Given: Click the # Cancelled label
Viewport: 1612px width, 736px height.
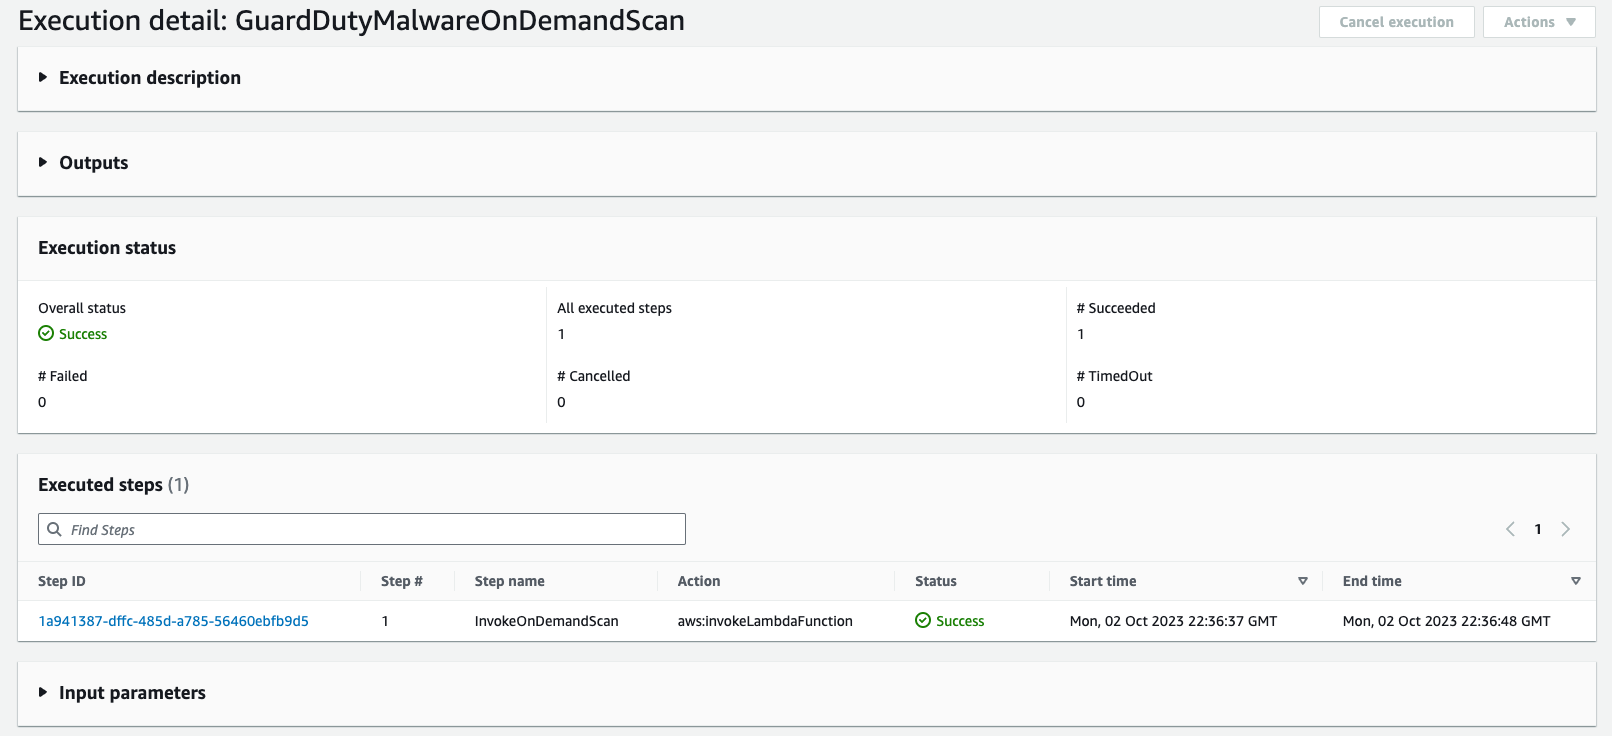Looking at the screenshot, I should click(x=594, y=376).
